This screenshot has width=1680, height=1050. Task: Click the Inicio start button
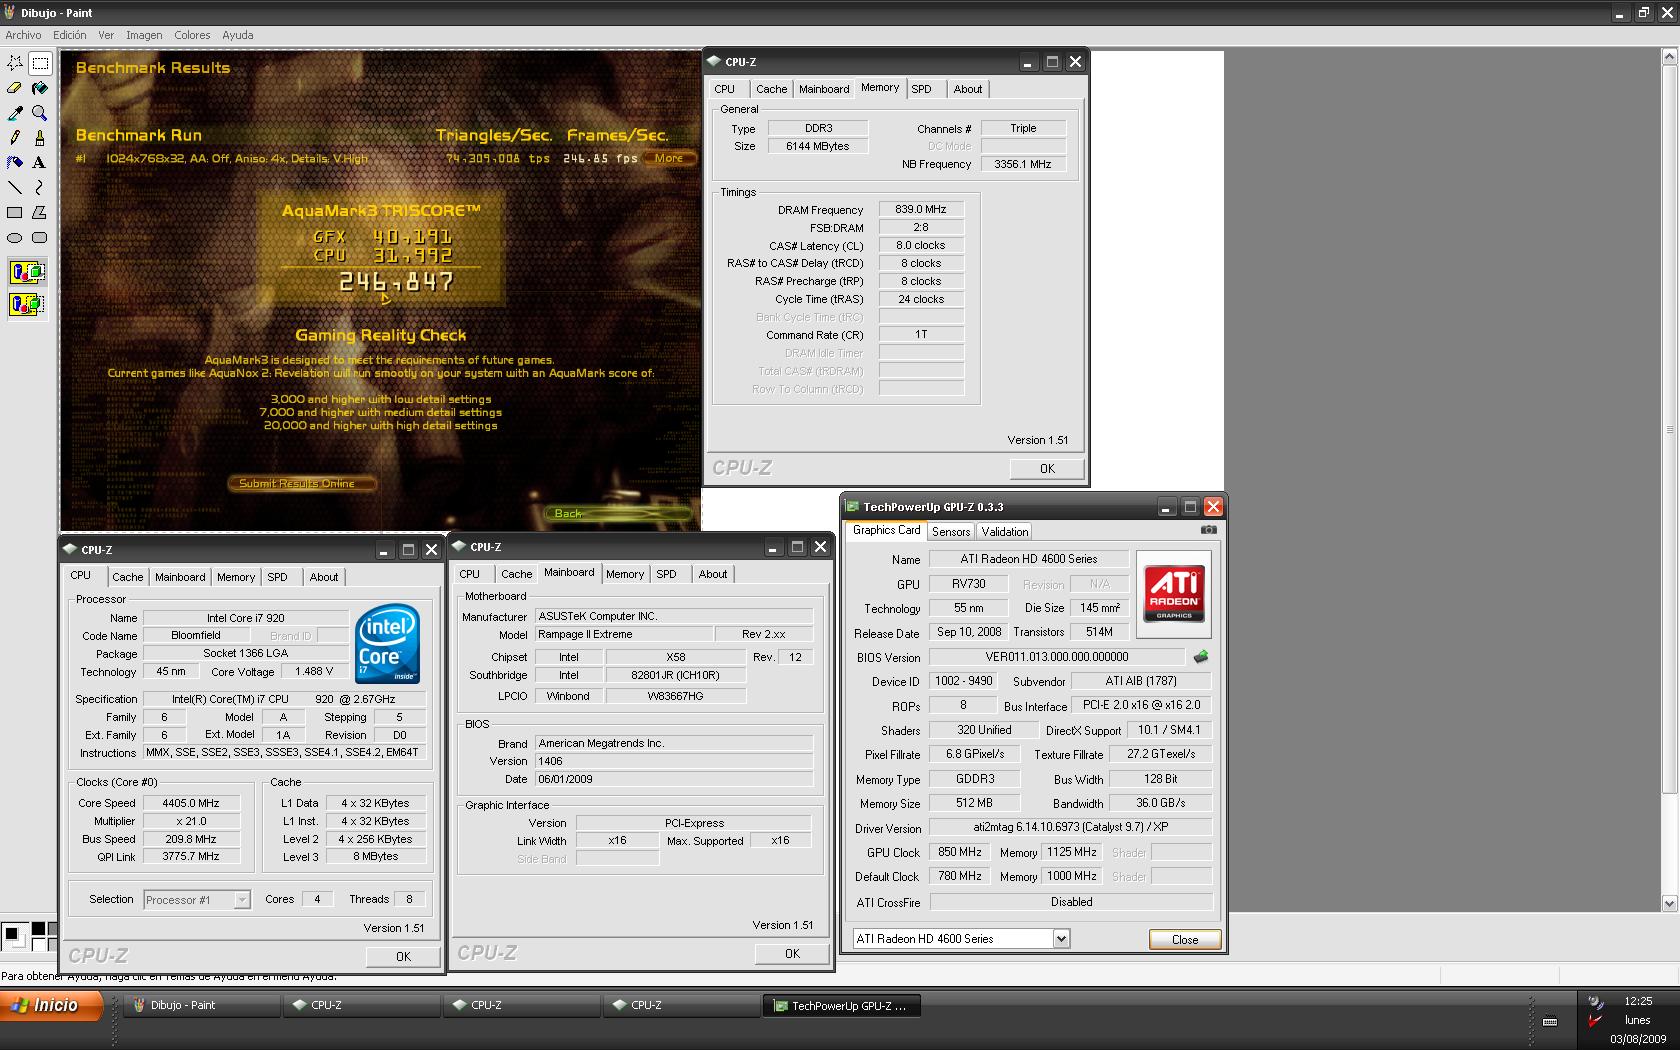(x=52, y=1005)
